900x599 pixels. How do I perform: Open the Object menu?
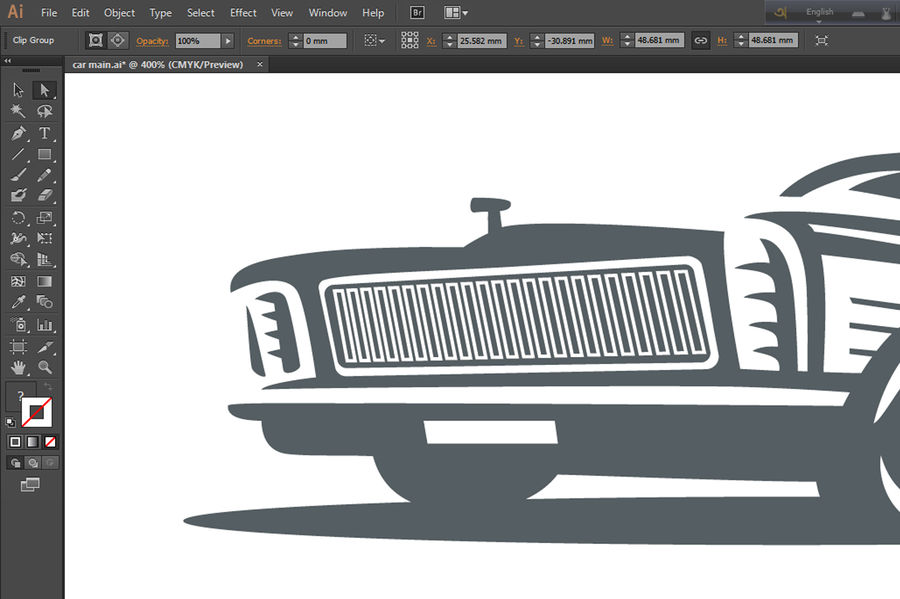(x=119, y=13)
